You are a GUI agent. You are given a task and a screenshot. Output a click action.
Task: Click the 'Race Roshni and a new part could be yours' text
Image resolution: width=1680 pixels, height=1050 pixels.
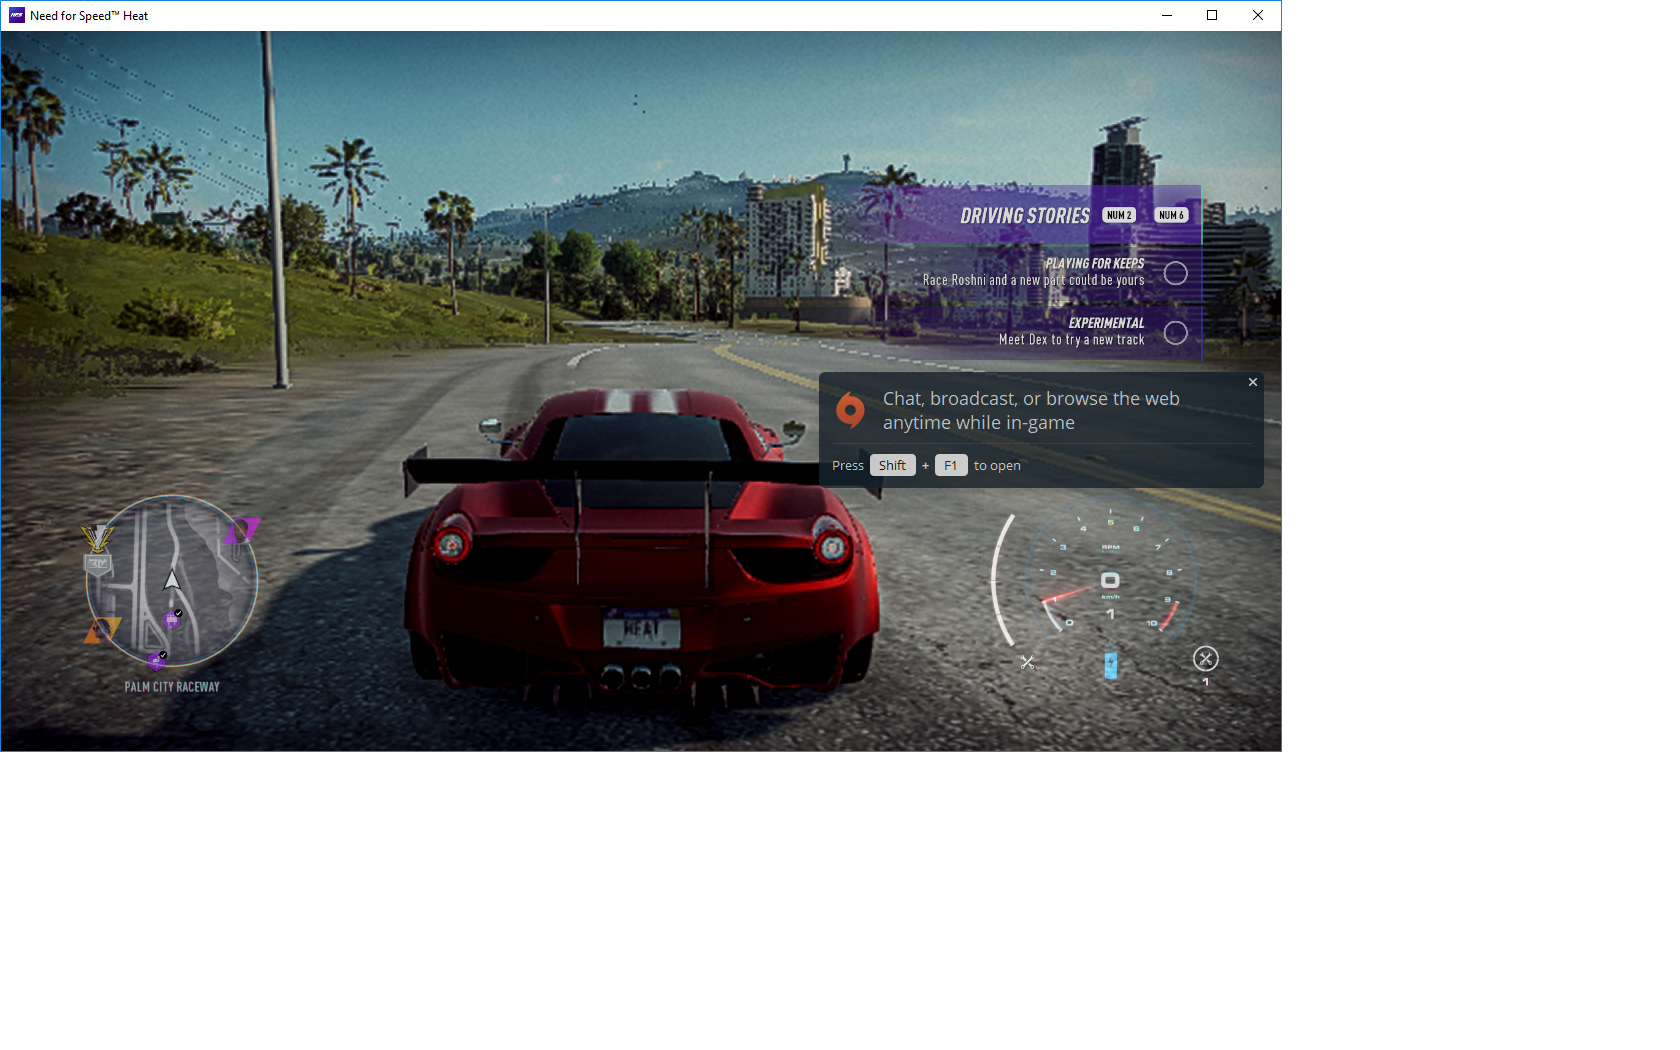pyautogui.click(x=1033, y=281)
